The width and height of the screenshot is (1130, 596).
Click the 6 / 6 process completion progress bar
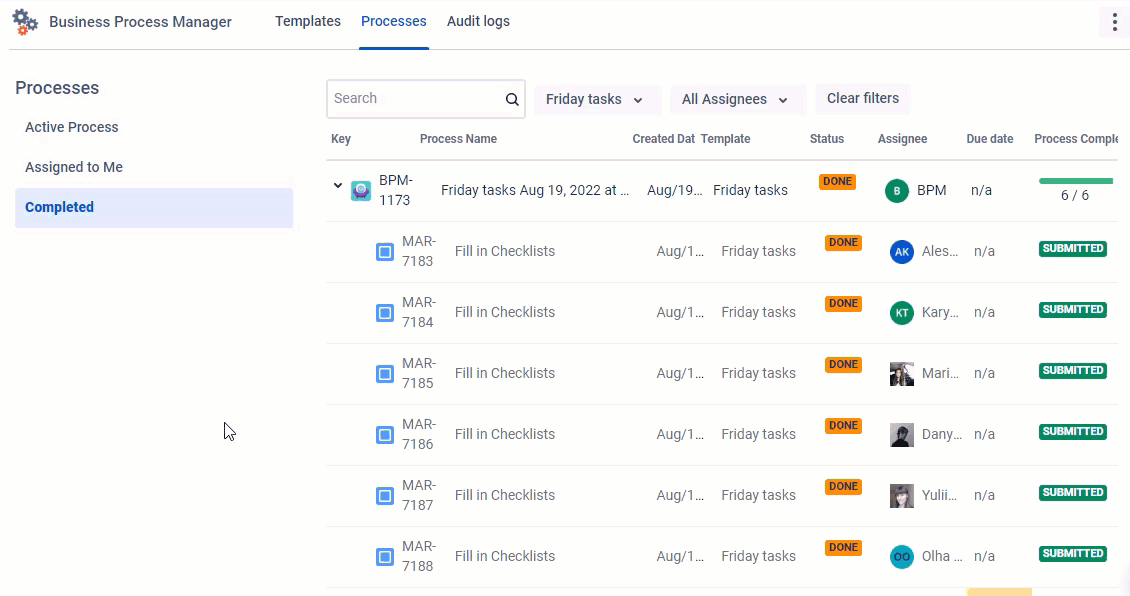(x=1075, y=181)
